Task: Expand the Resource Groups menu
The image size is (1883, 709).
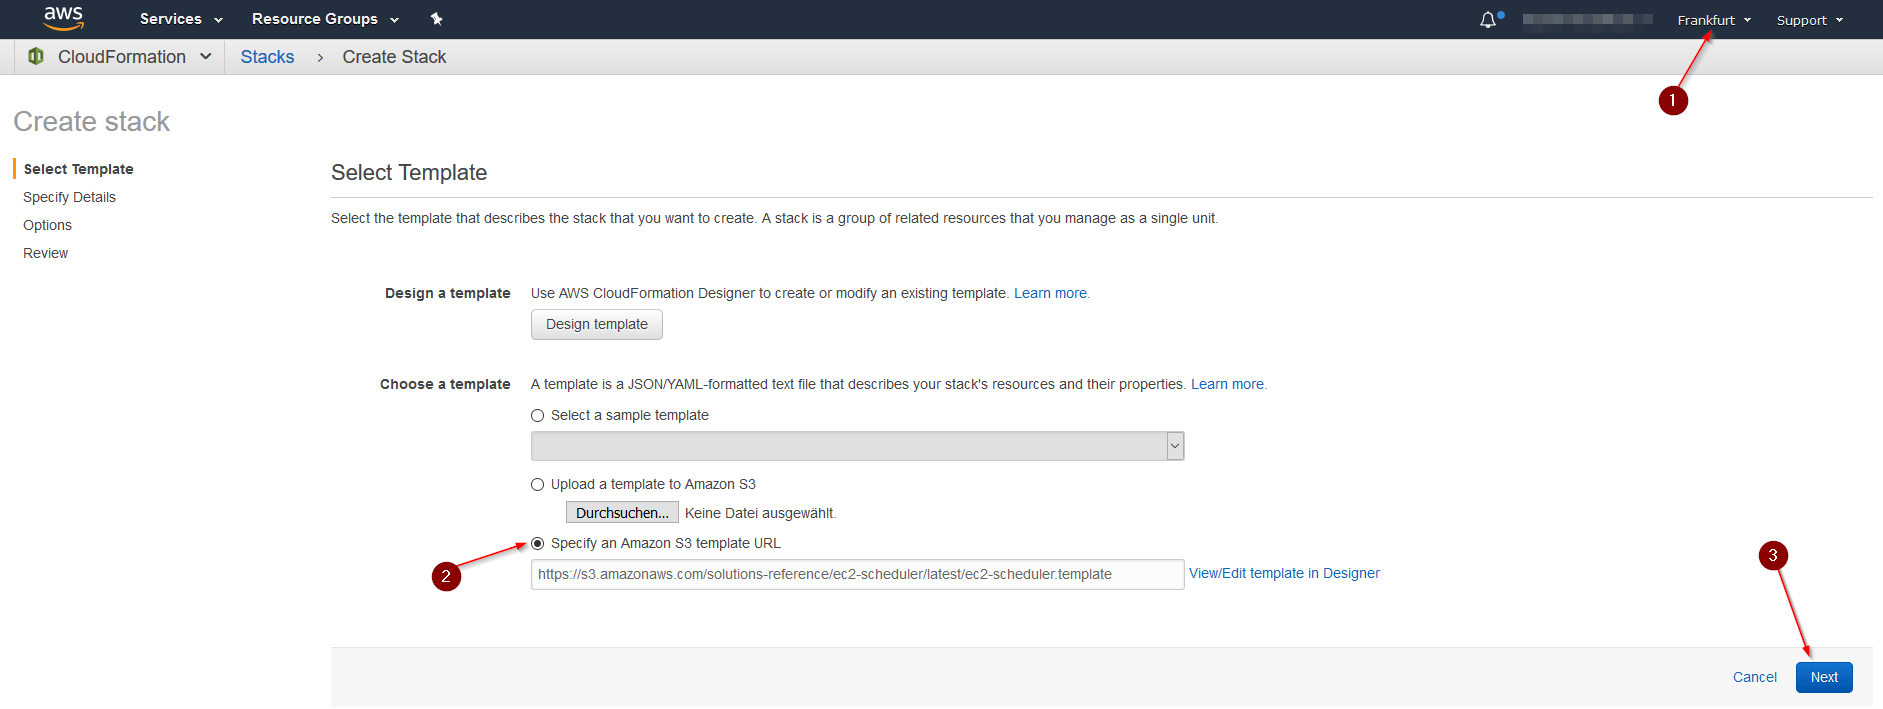Action: [x=325, y=19]
